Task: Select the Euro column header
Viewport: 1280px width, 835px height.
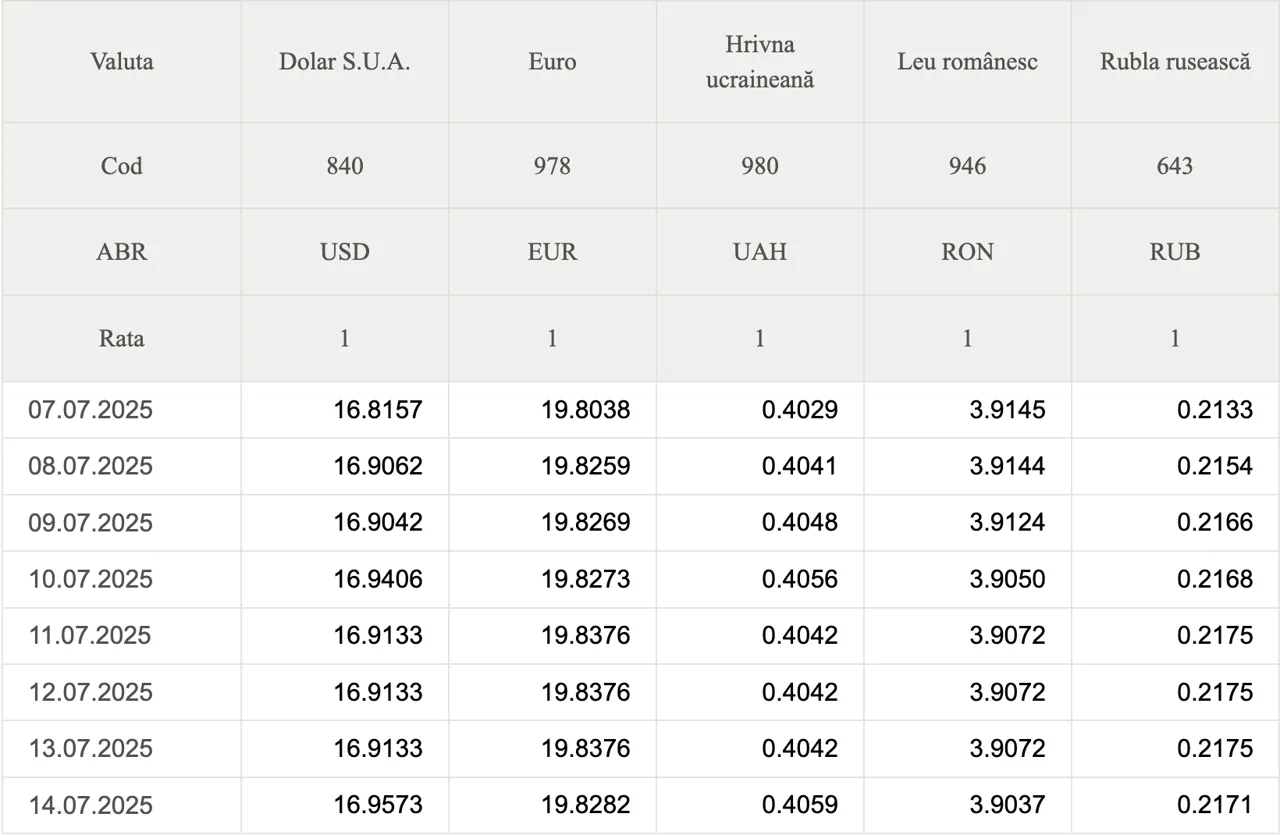Action: 552,62
